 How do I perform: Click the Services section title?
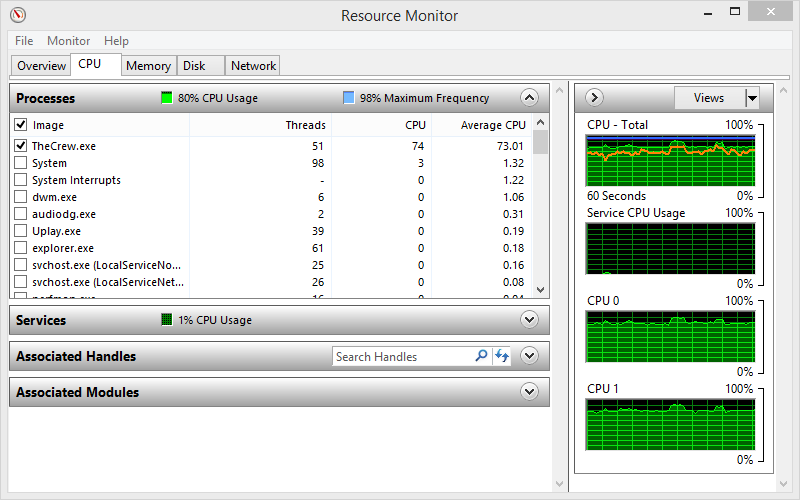coord(41,320)
